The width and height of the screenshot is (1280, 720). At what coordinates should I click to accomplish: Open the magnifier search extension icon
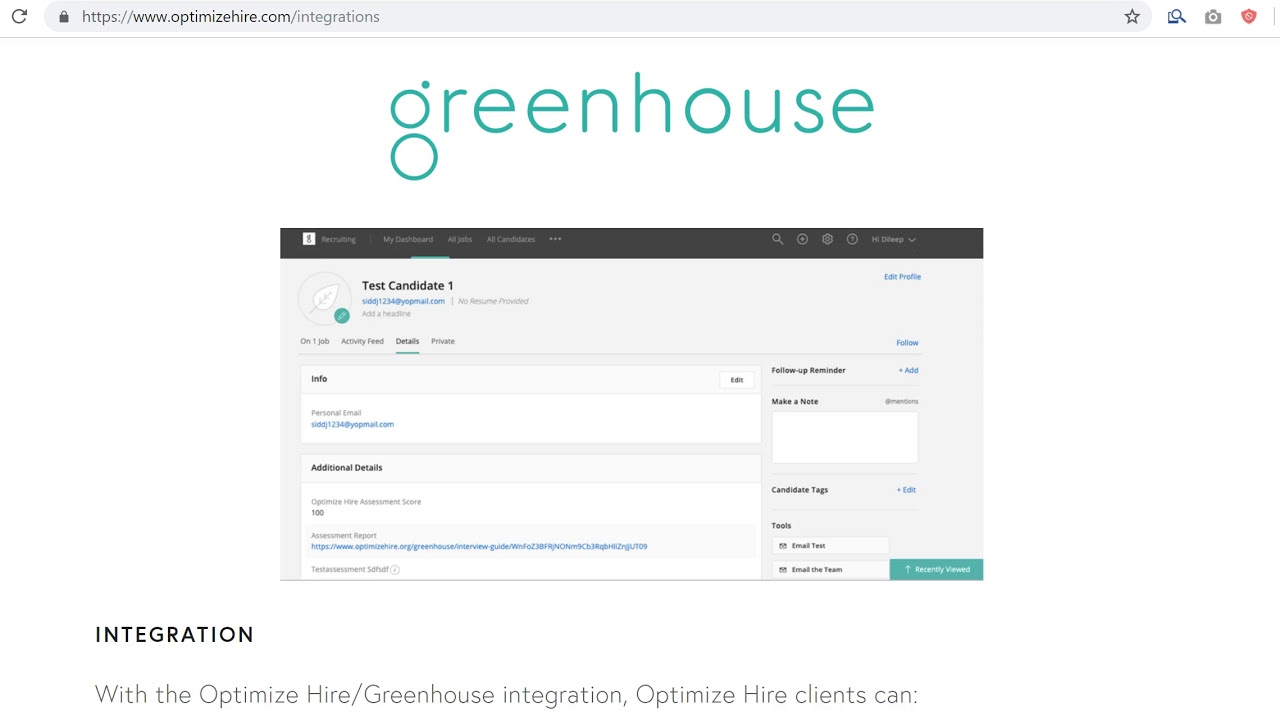click(1177, 16)
